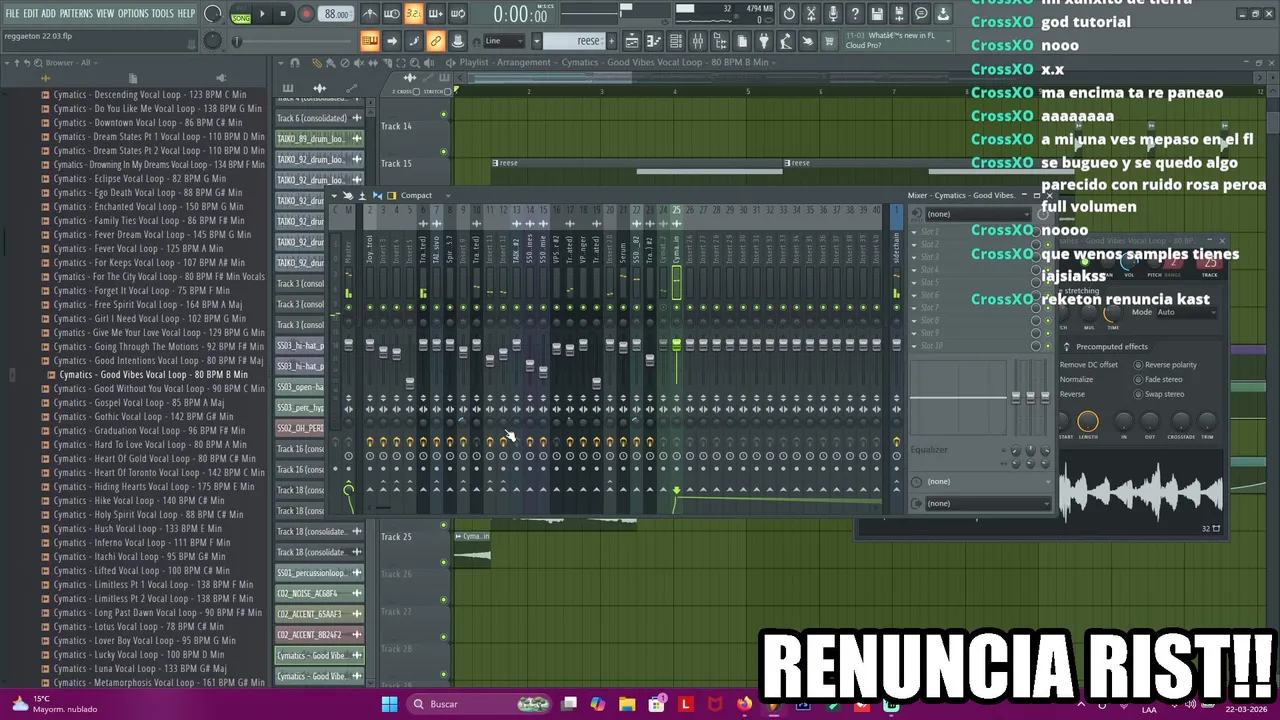Screen dimensions: 1280x720
Task: Open the undo history icon
Action: (x=789, y=14)
